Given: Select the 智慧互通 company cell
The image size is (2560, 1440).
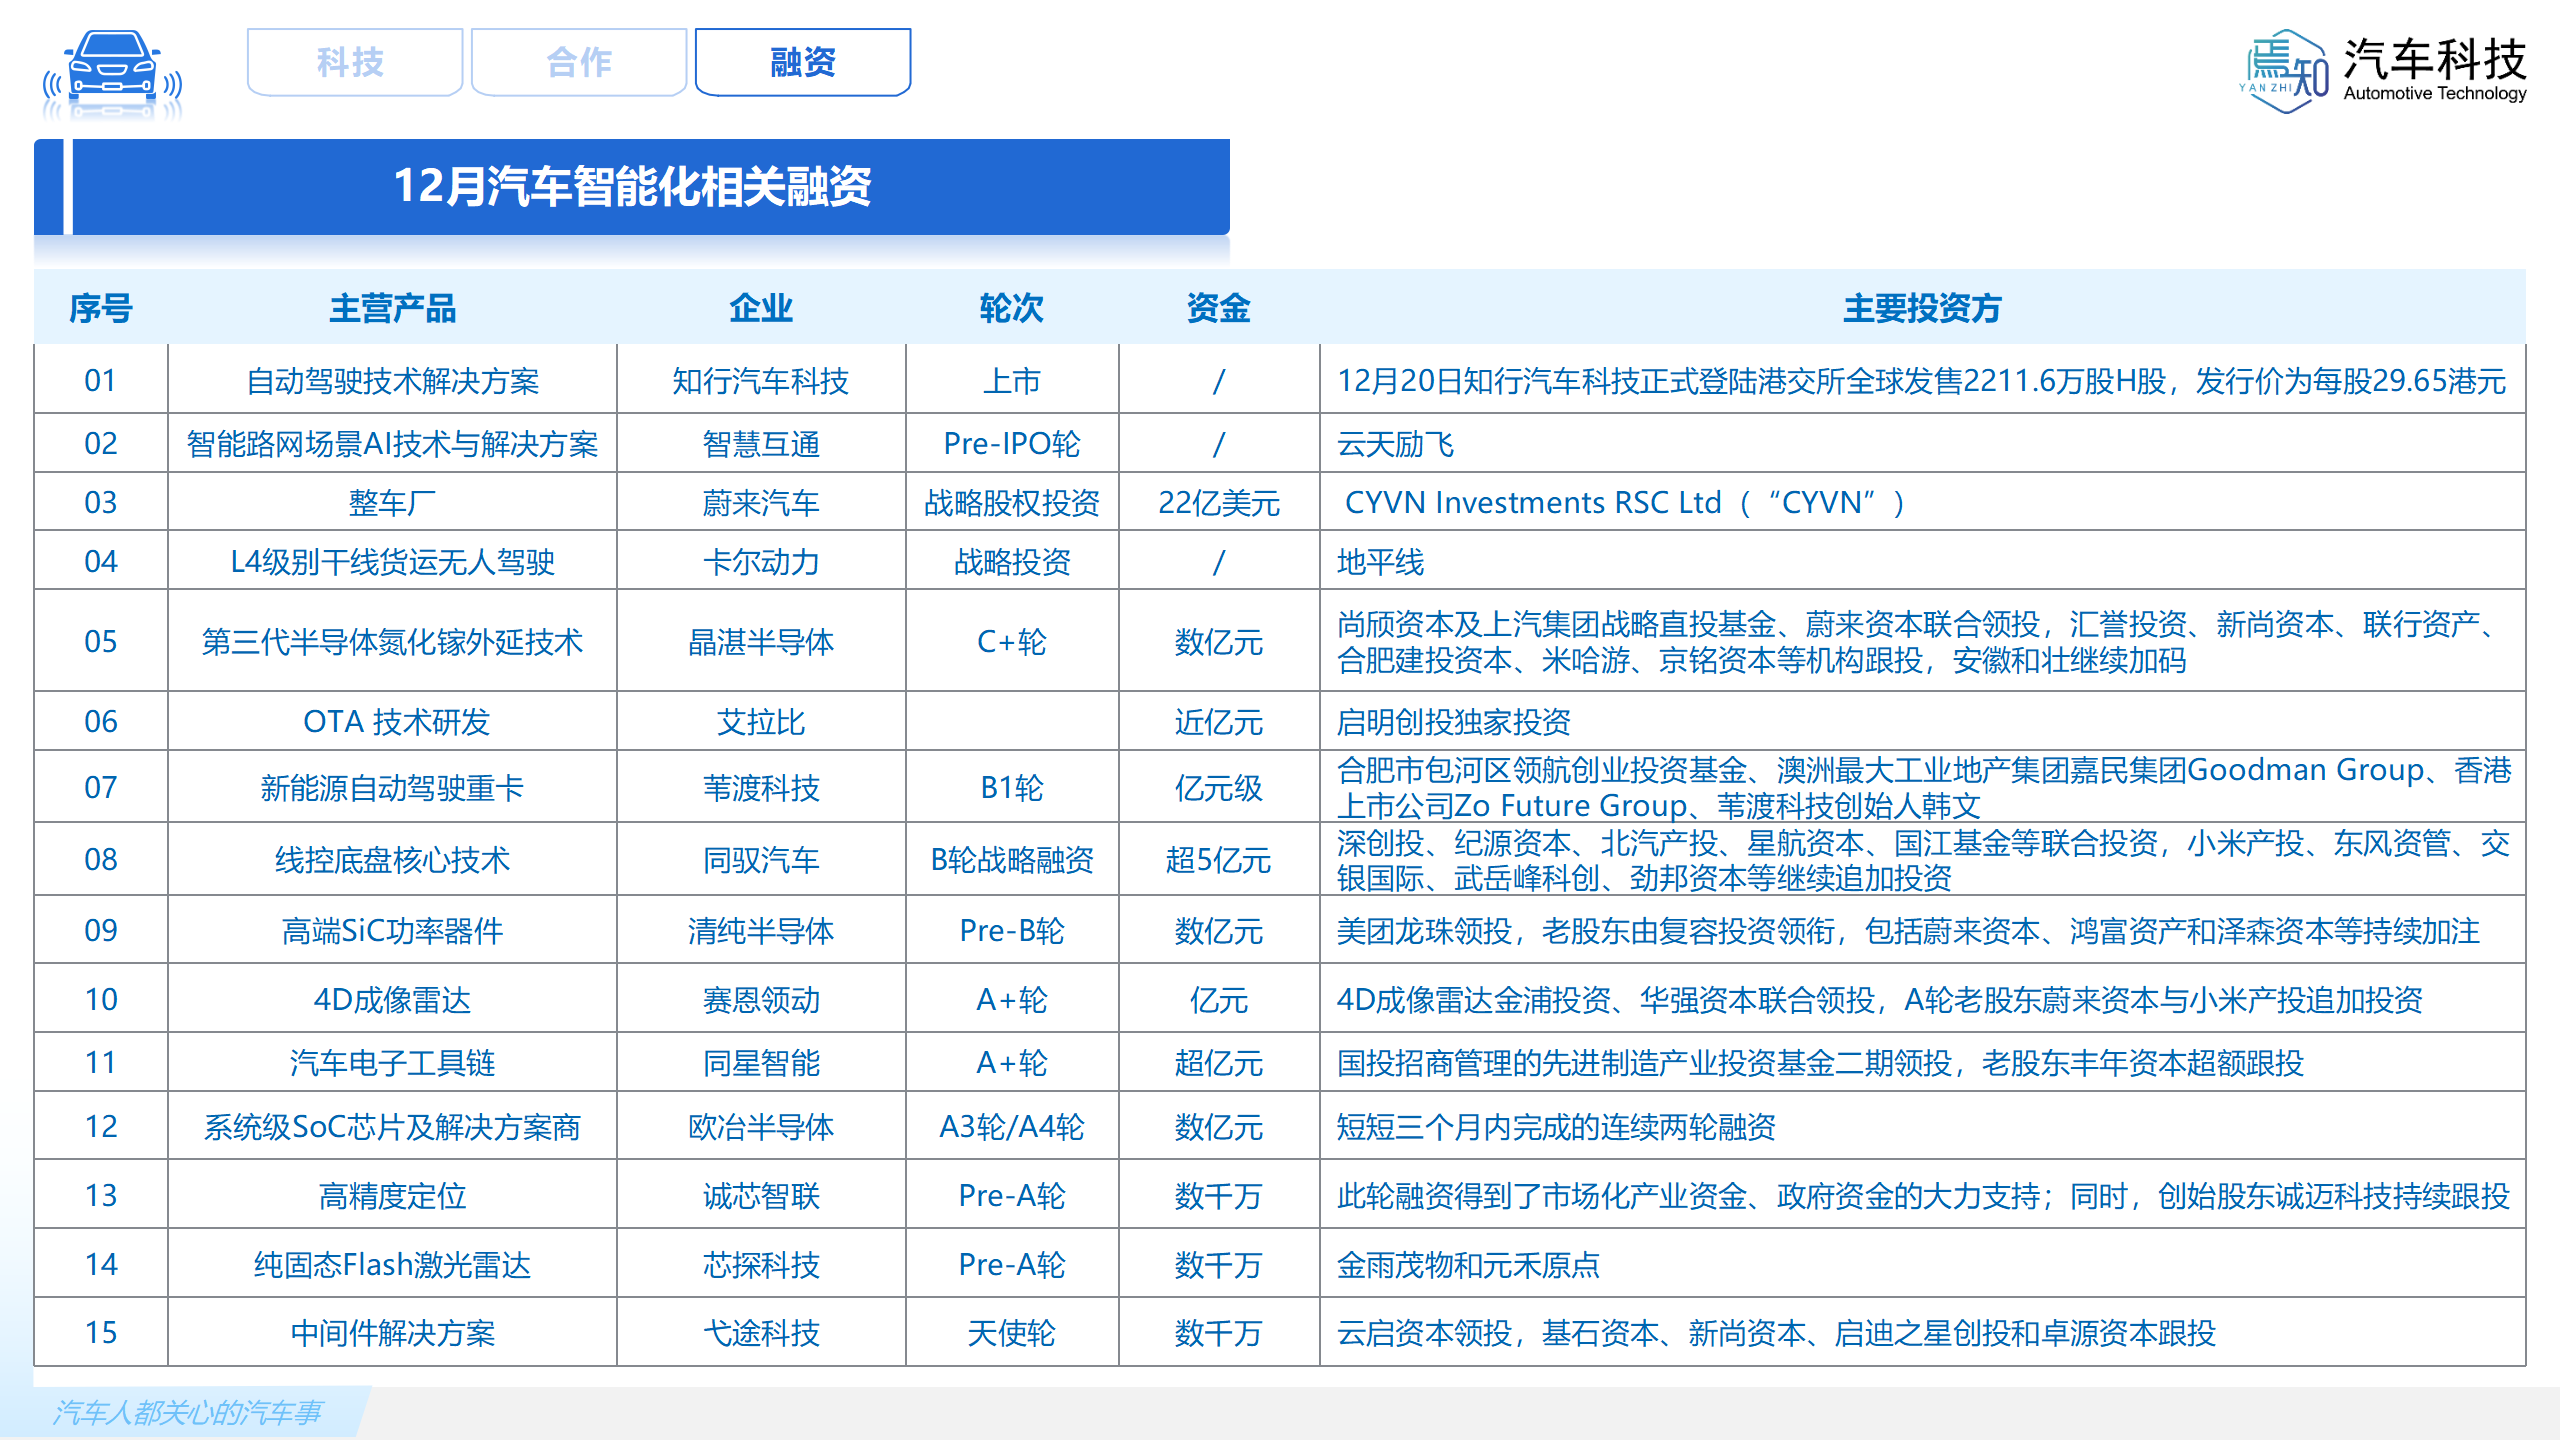Looking at the screenshot, I should pos(761,443).
